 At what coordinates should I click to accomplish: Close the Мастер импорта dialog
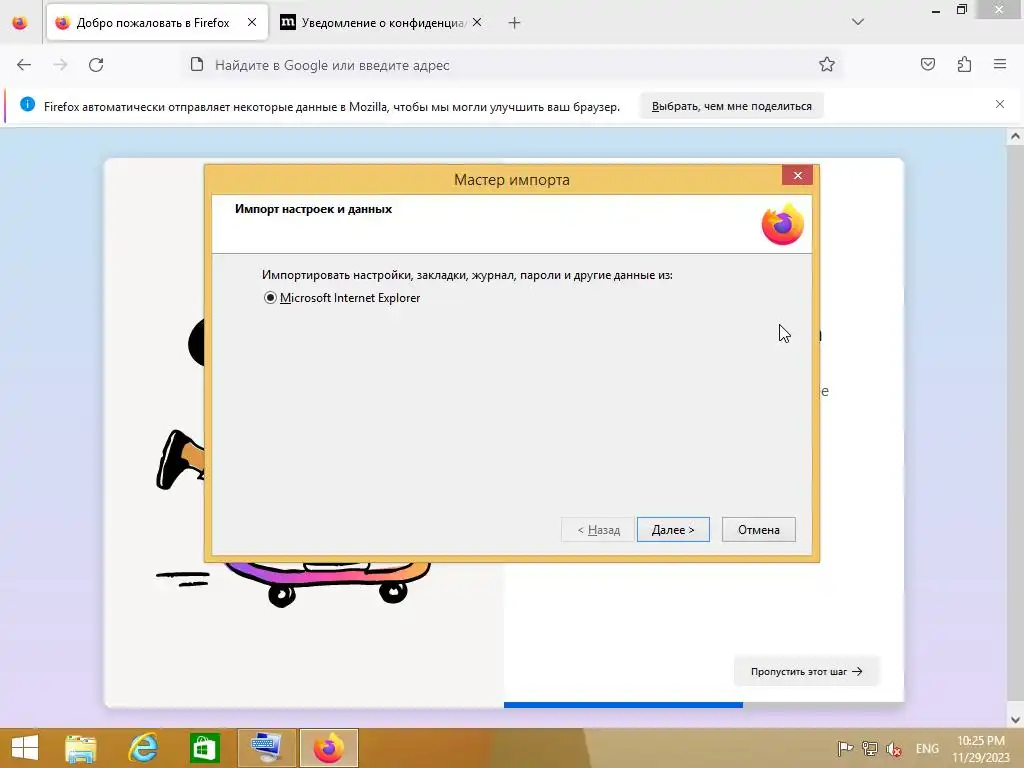click(x=797, y=175)
